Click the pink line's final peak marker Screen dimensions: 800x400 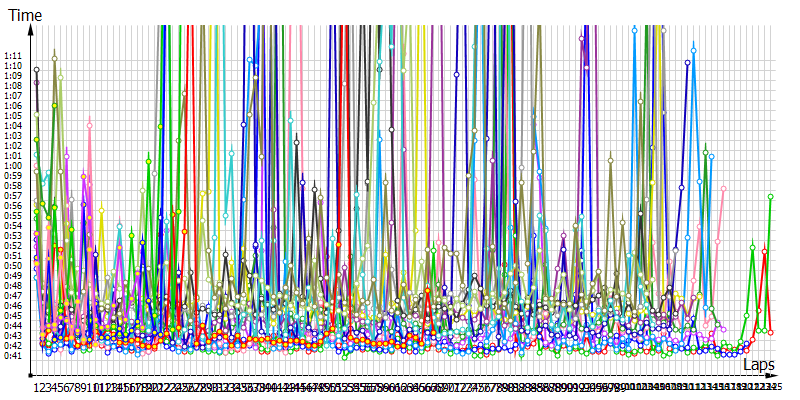click(x=723, y=188)
